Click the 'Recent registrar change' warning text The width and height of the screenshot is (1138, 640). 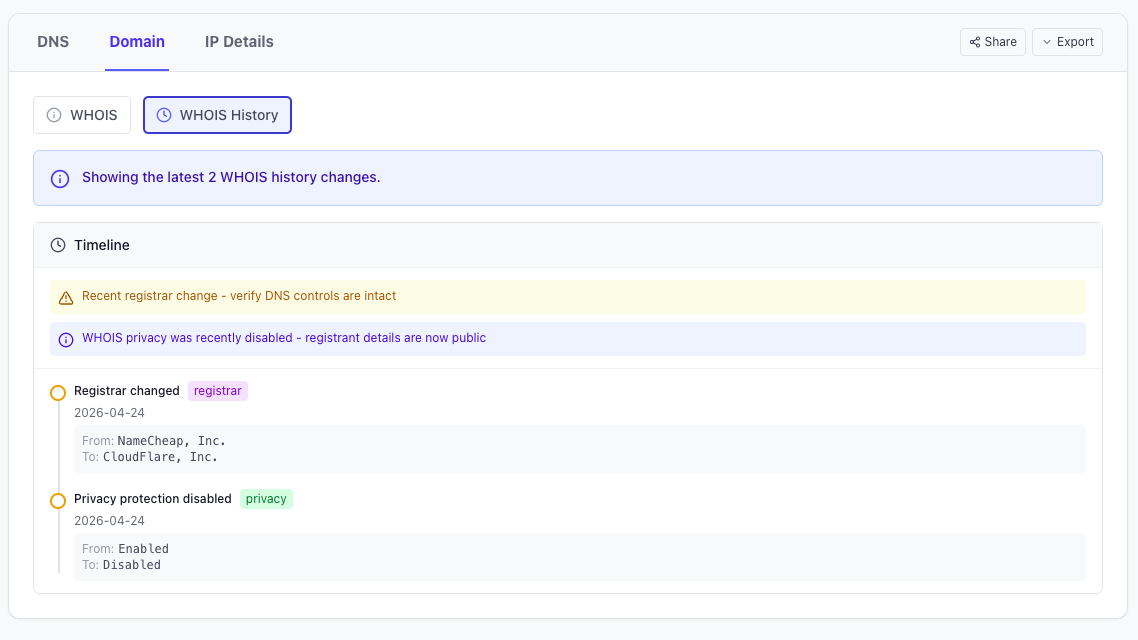(239, 296)
